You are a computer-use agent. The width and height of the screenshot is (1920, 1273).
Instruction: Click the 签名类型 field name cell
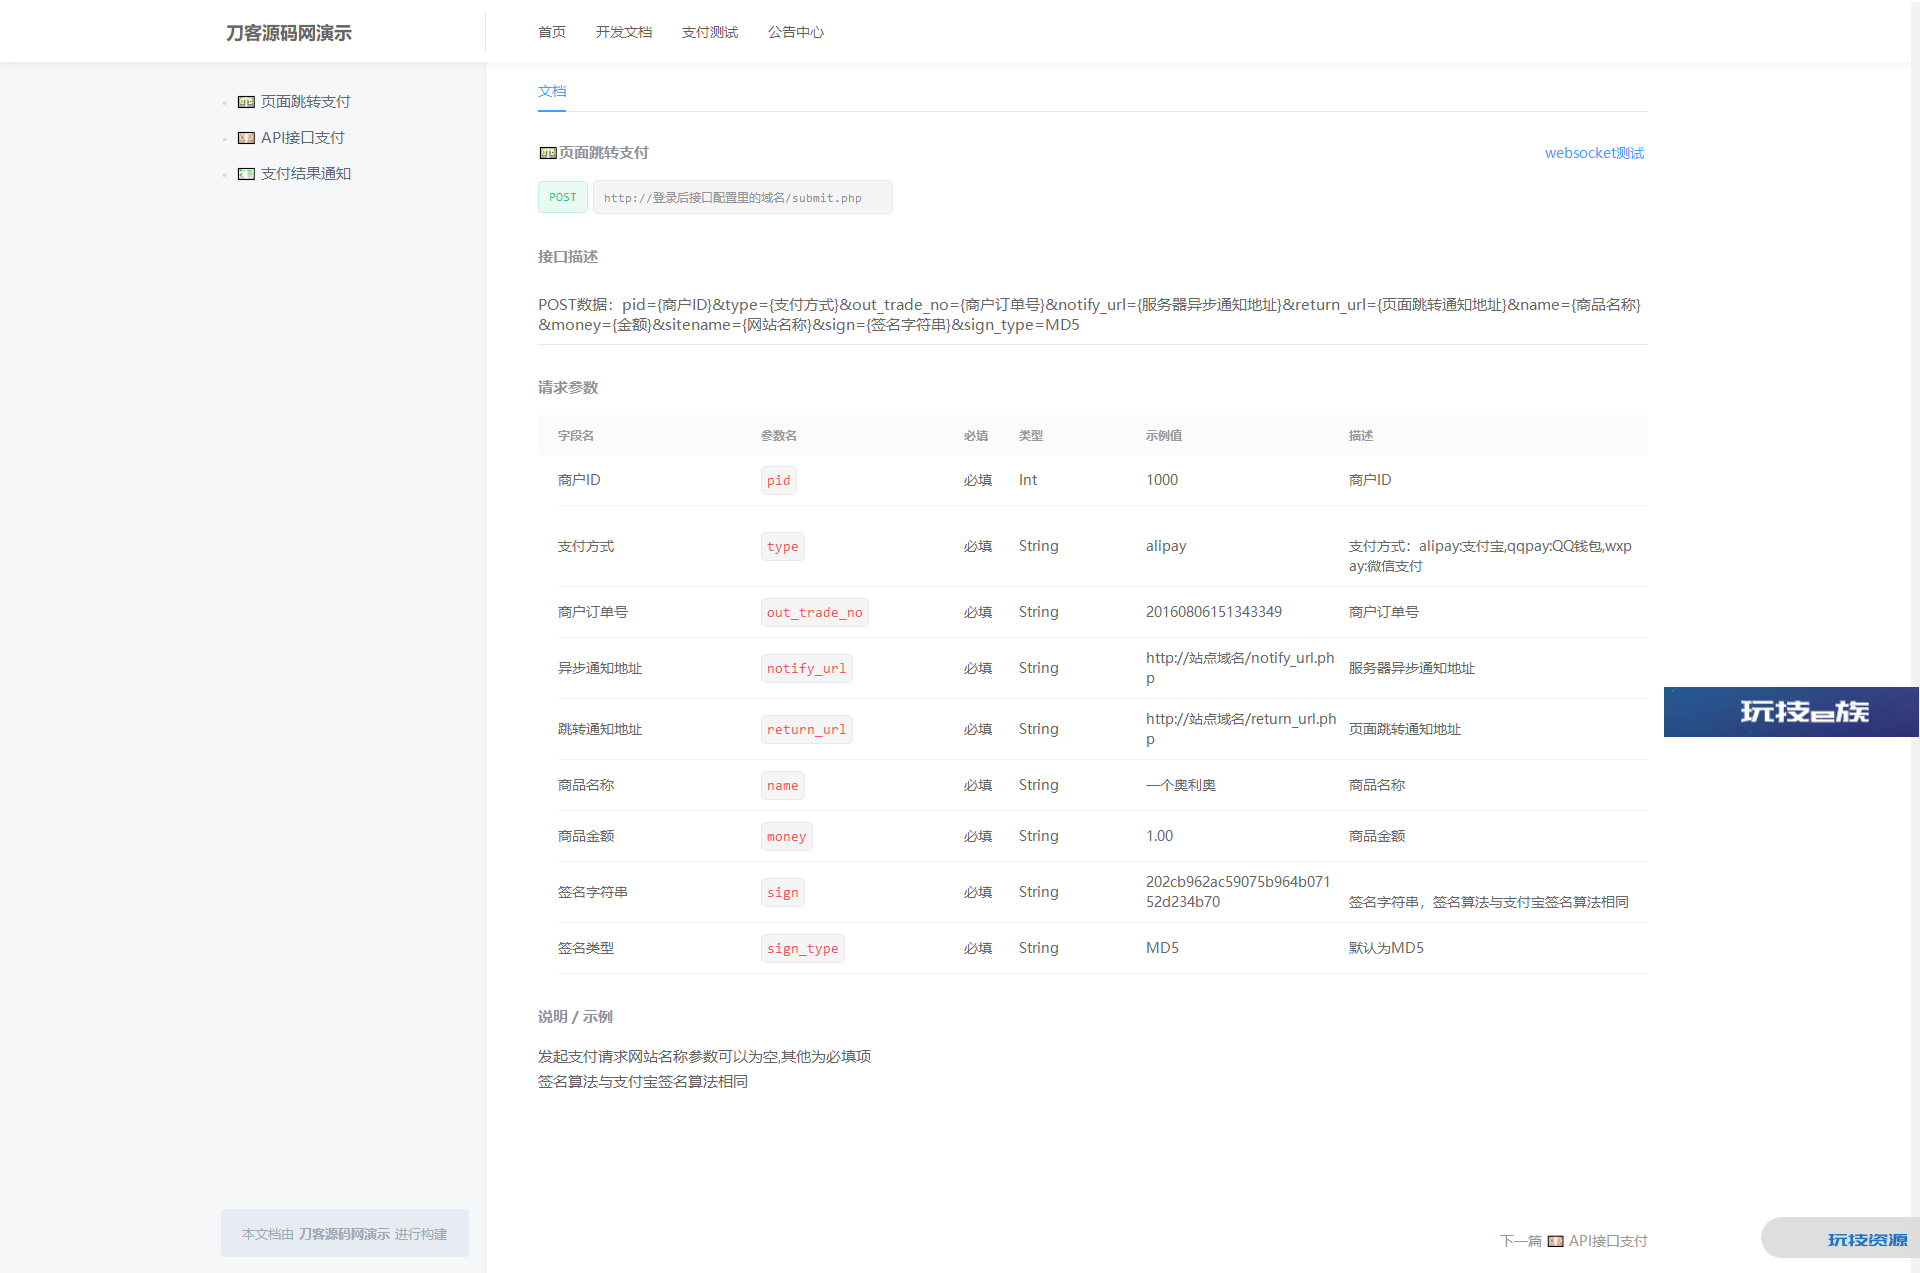pos(586,948)
